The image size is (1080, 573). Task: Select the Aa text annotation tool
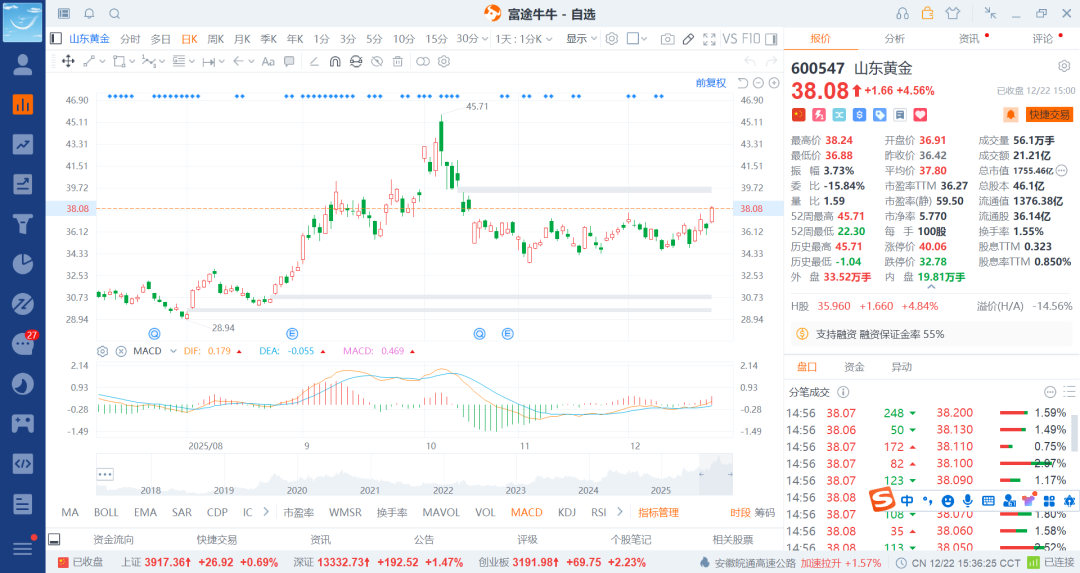tap(268, 61)
